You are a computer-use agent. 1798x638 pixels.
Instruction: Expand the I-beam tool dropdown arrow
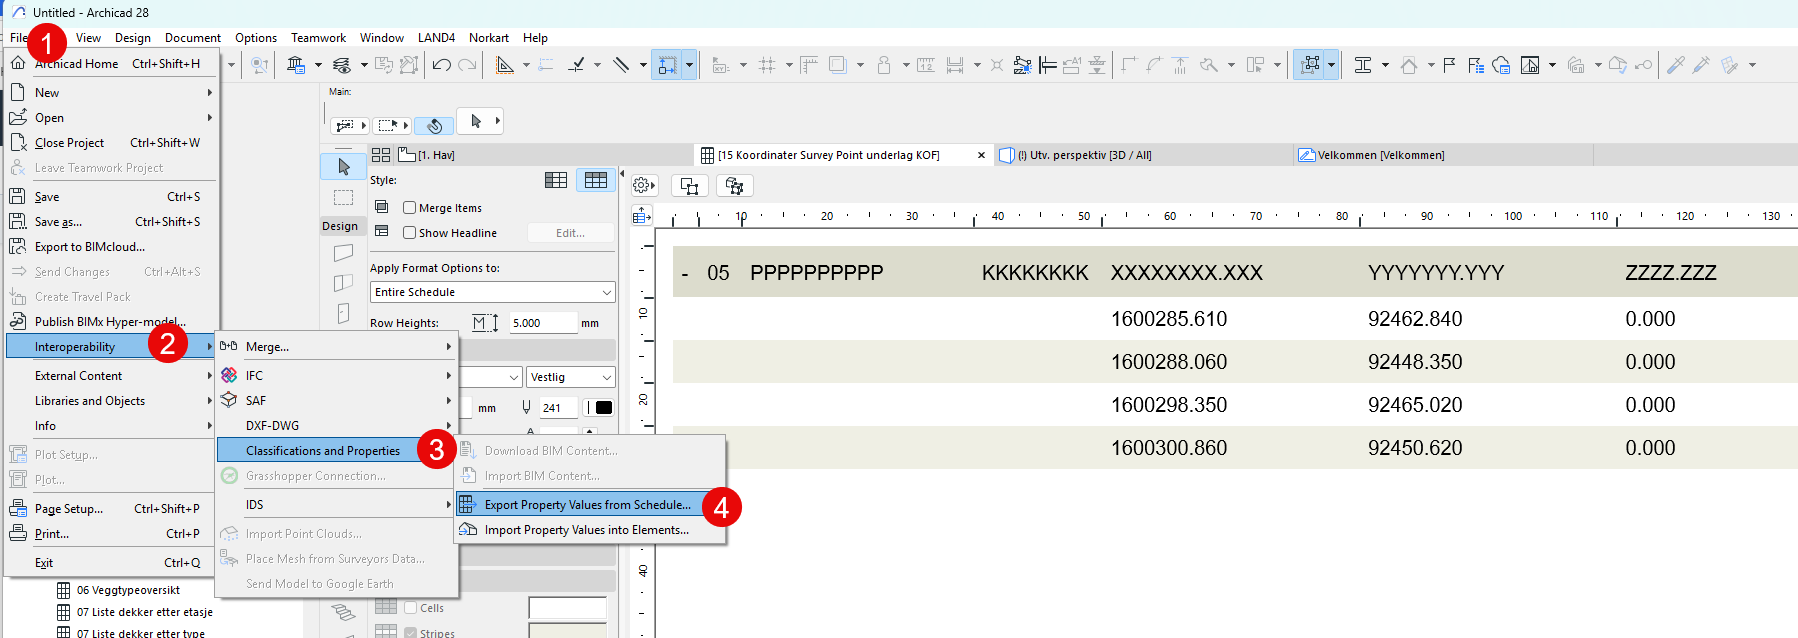pyautogui.click(x=1385, y=65)
